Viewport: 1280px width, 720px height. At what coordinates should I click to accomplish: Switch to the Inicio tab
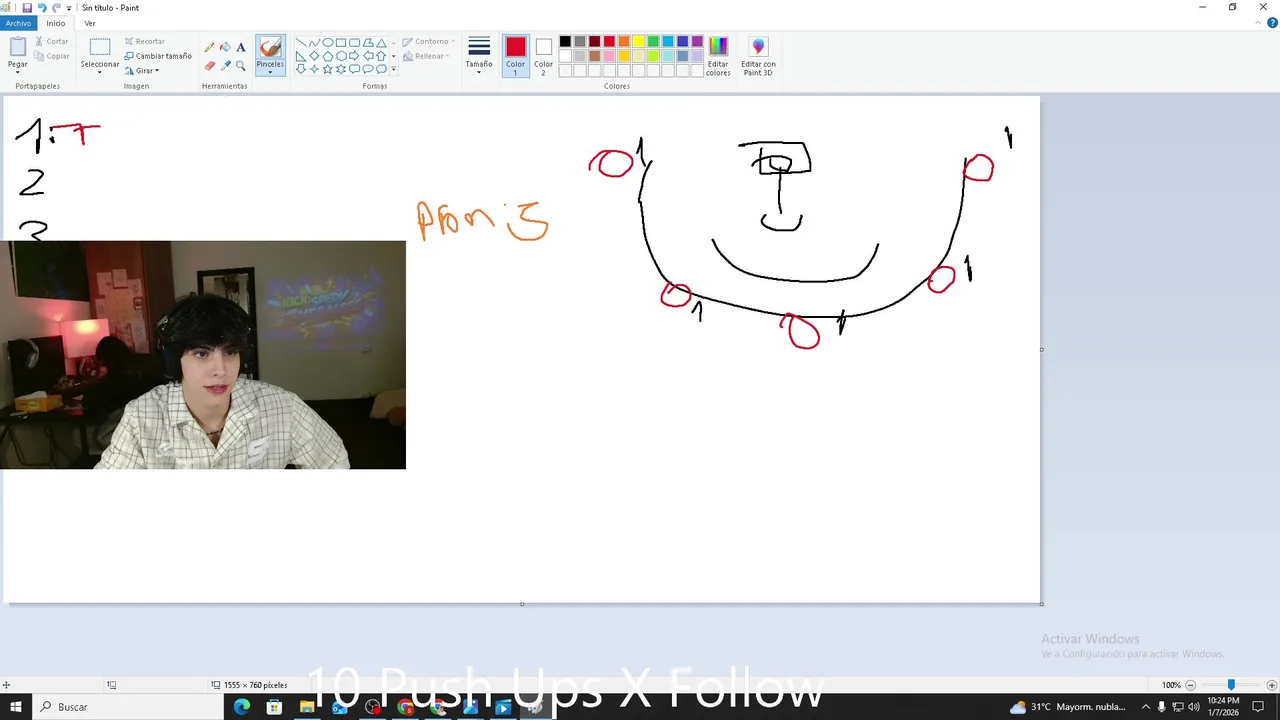(x=56, y=23)
